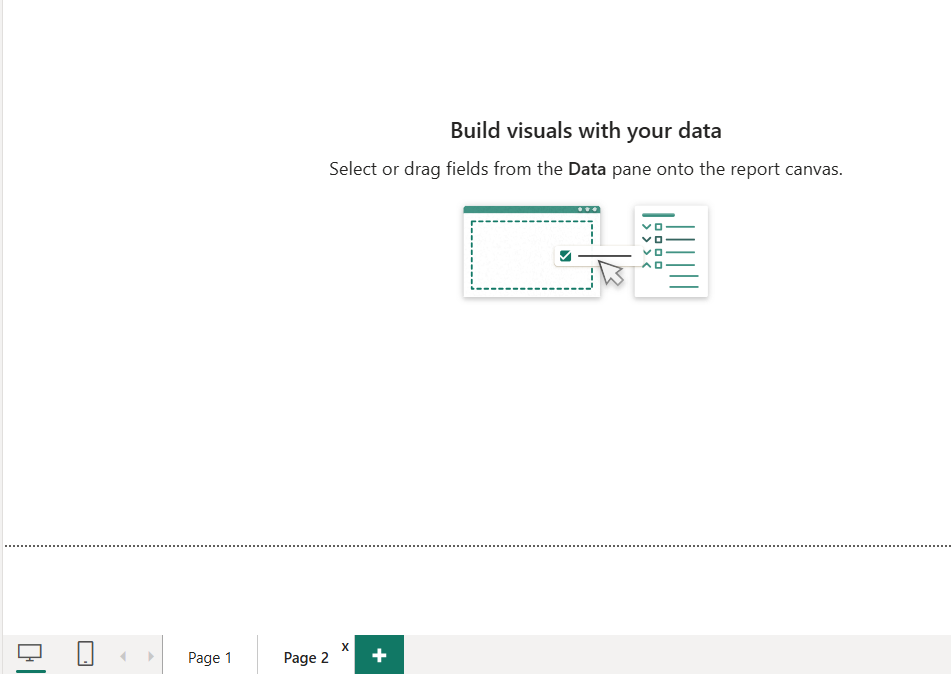Add a new report page
Screen dimensions: 951x674
pyautogui.click(x=379, y=655)
